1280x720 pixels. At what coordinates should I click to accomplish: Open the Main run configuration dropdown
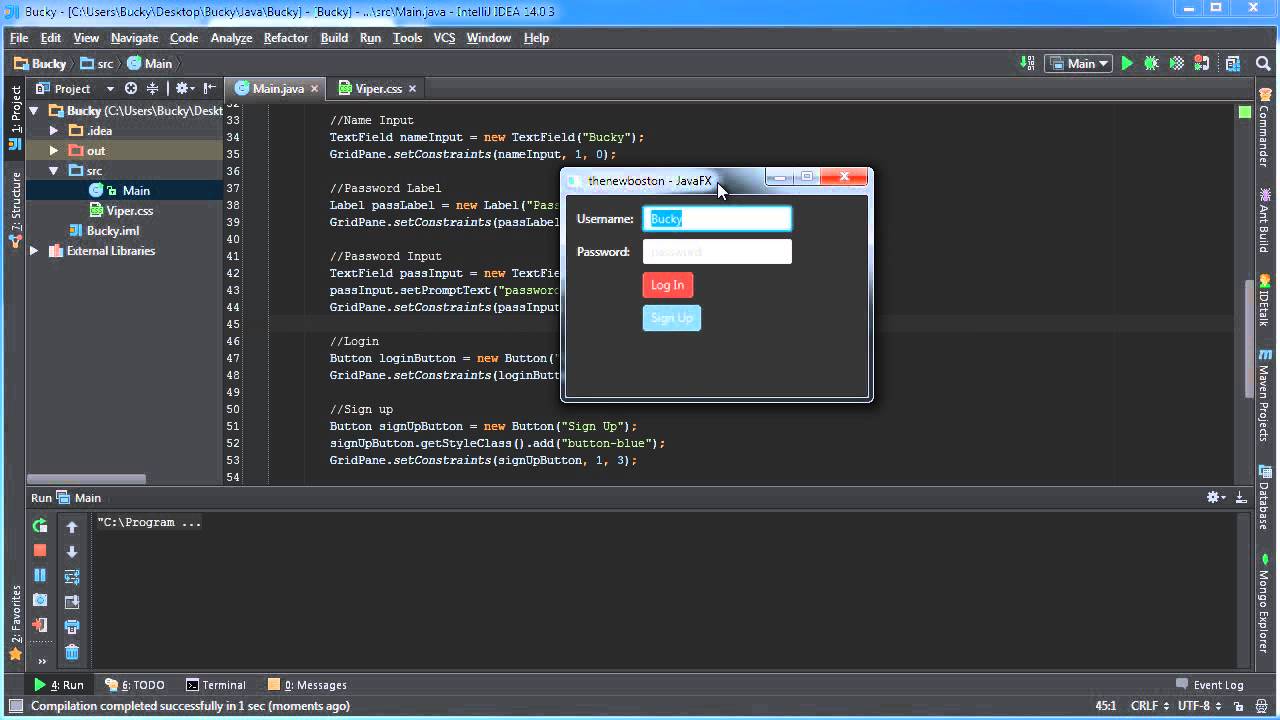(1080, 63)
